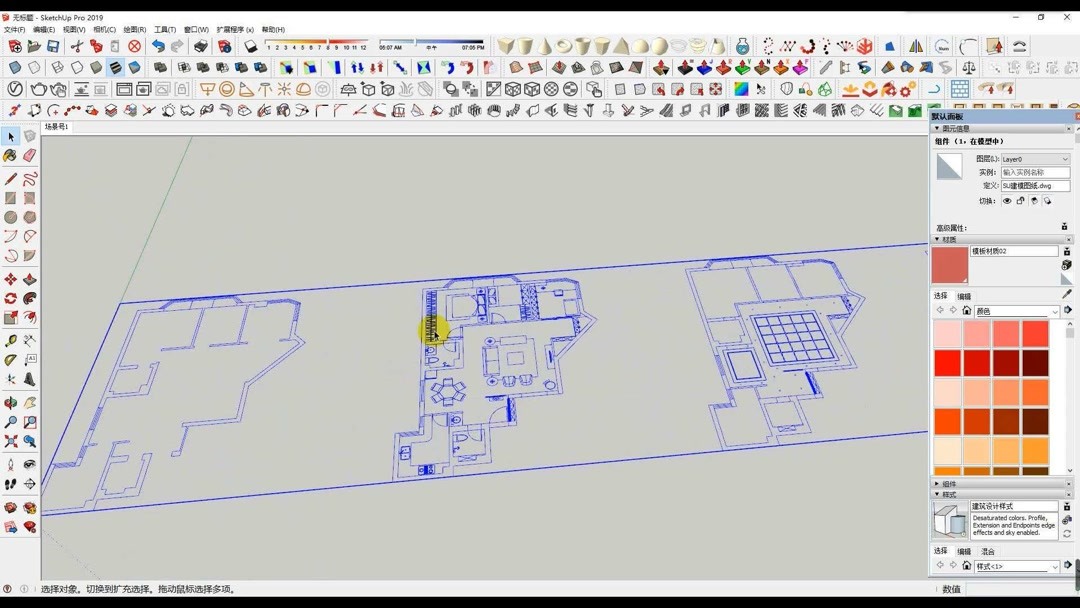Click the in-model materials house icon
The height and width of the screenshot is (608, 1080).
click(x=965, y=310)
